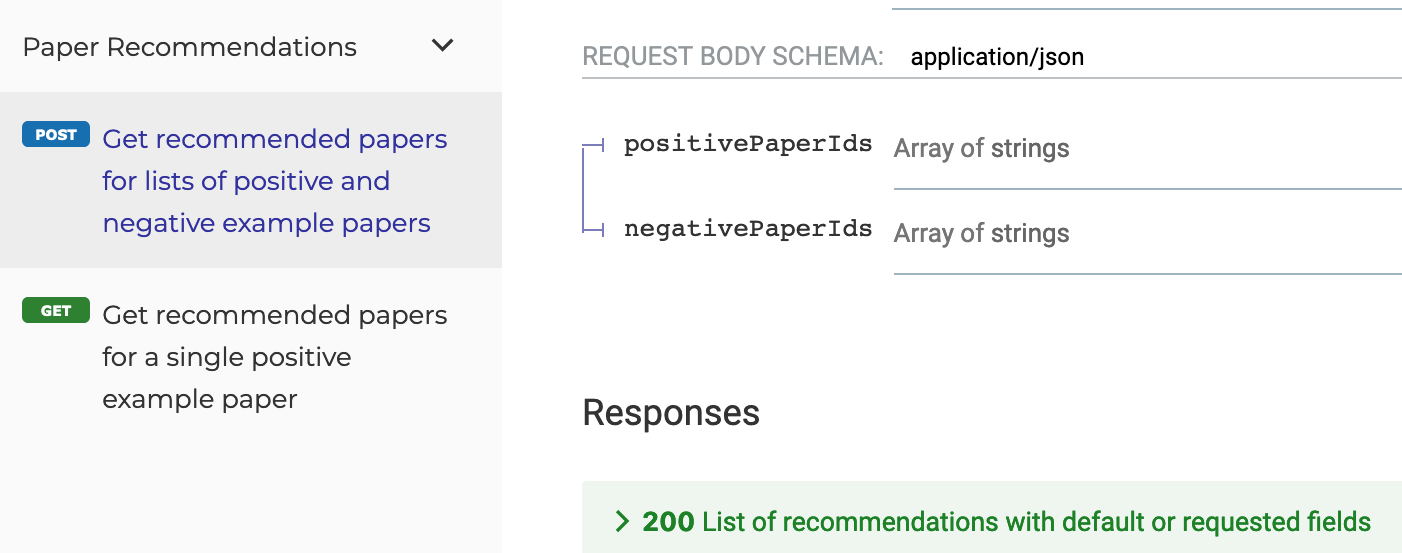Click Array of strings beside negativePaperIds
The image size is (1402, 553).
[981, 234]
